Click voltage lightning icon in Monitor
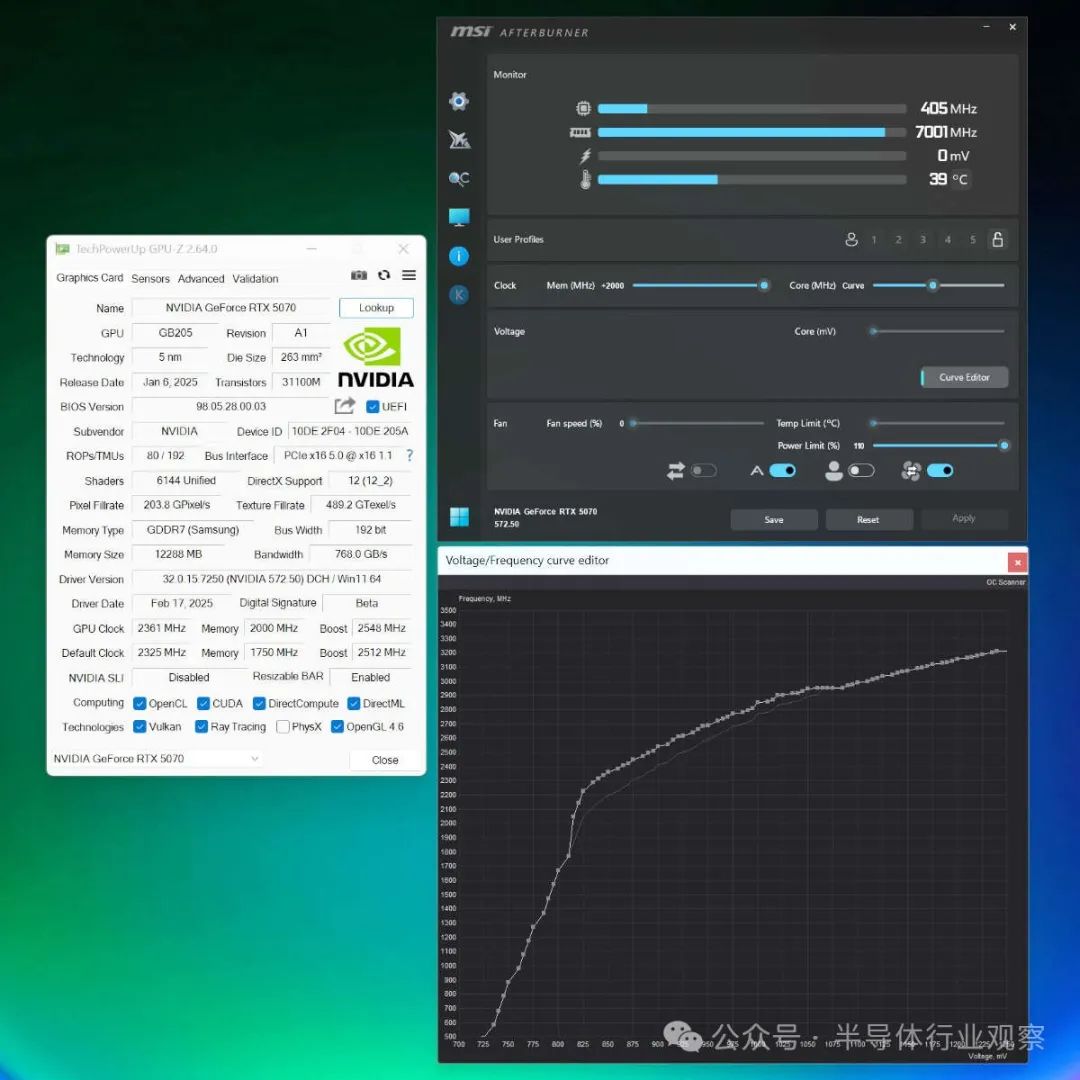1080x1080 pixels. click(x=585, y=156)
